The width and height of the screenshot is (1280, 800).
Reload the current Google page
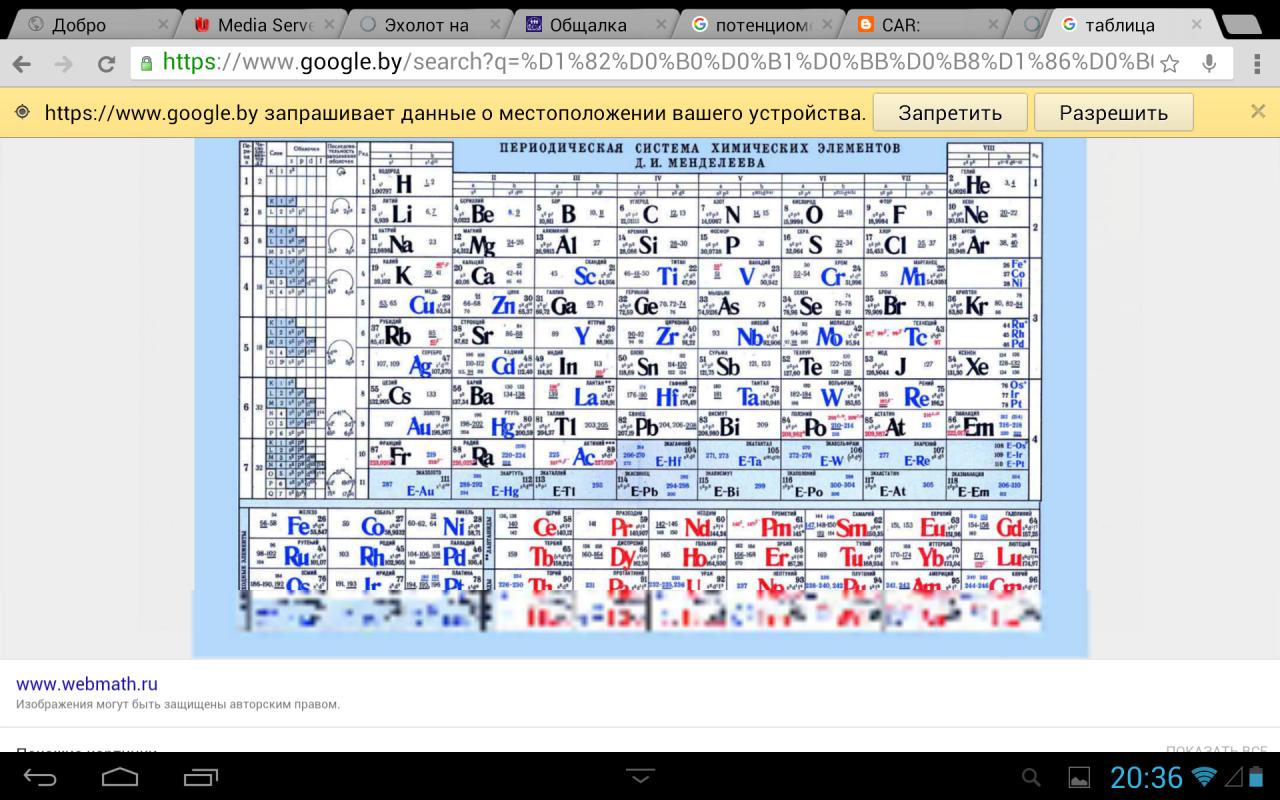point(106,64)
